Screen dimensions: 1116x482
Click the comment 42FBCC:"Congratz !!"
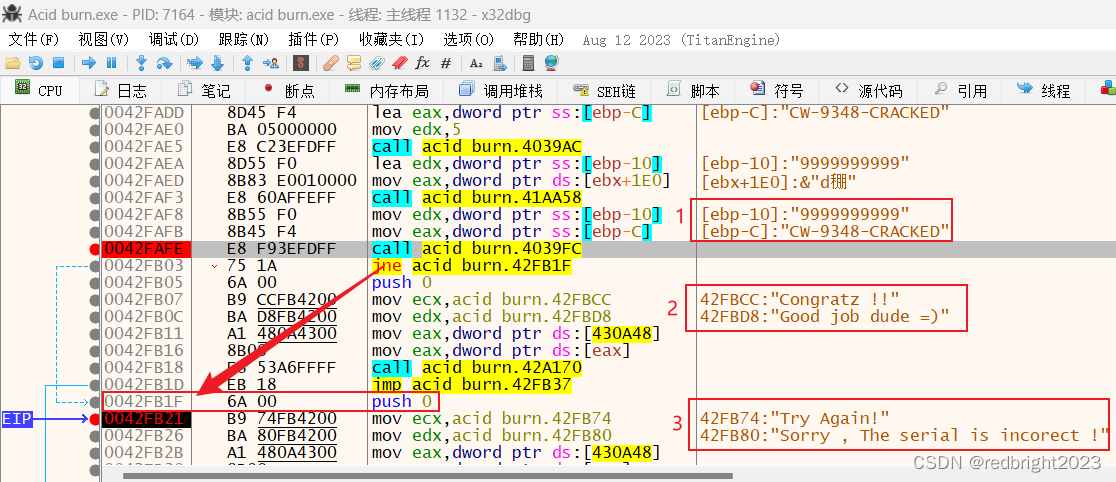800,300
